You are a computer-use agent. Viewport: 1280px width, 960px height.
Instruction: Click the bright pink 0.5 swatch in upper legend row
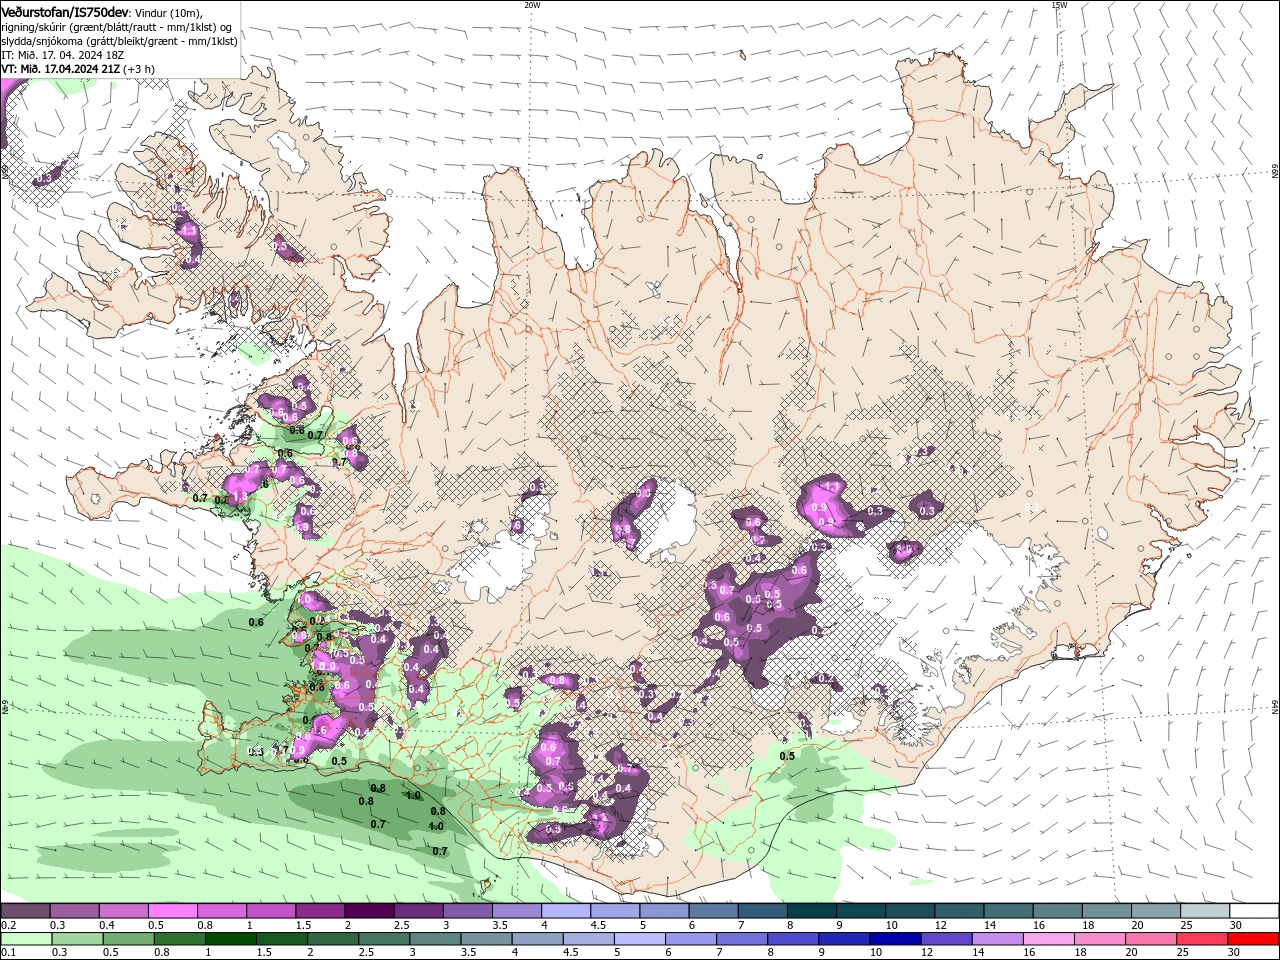(172, 911)
